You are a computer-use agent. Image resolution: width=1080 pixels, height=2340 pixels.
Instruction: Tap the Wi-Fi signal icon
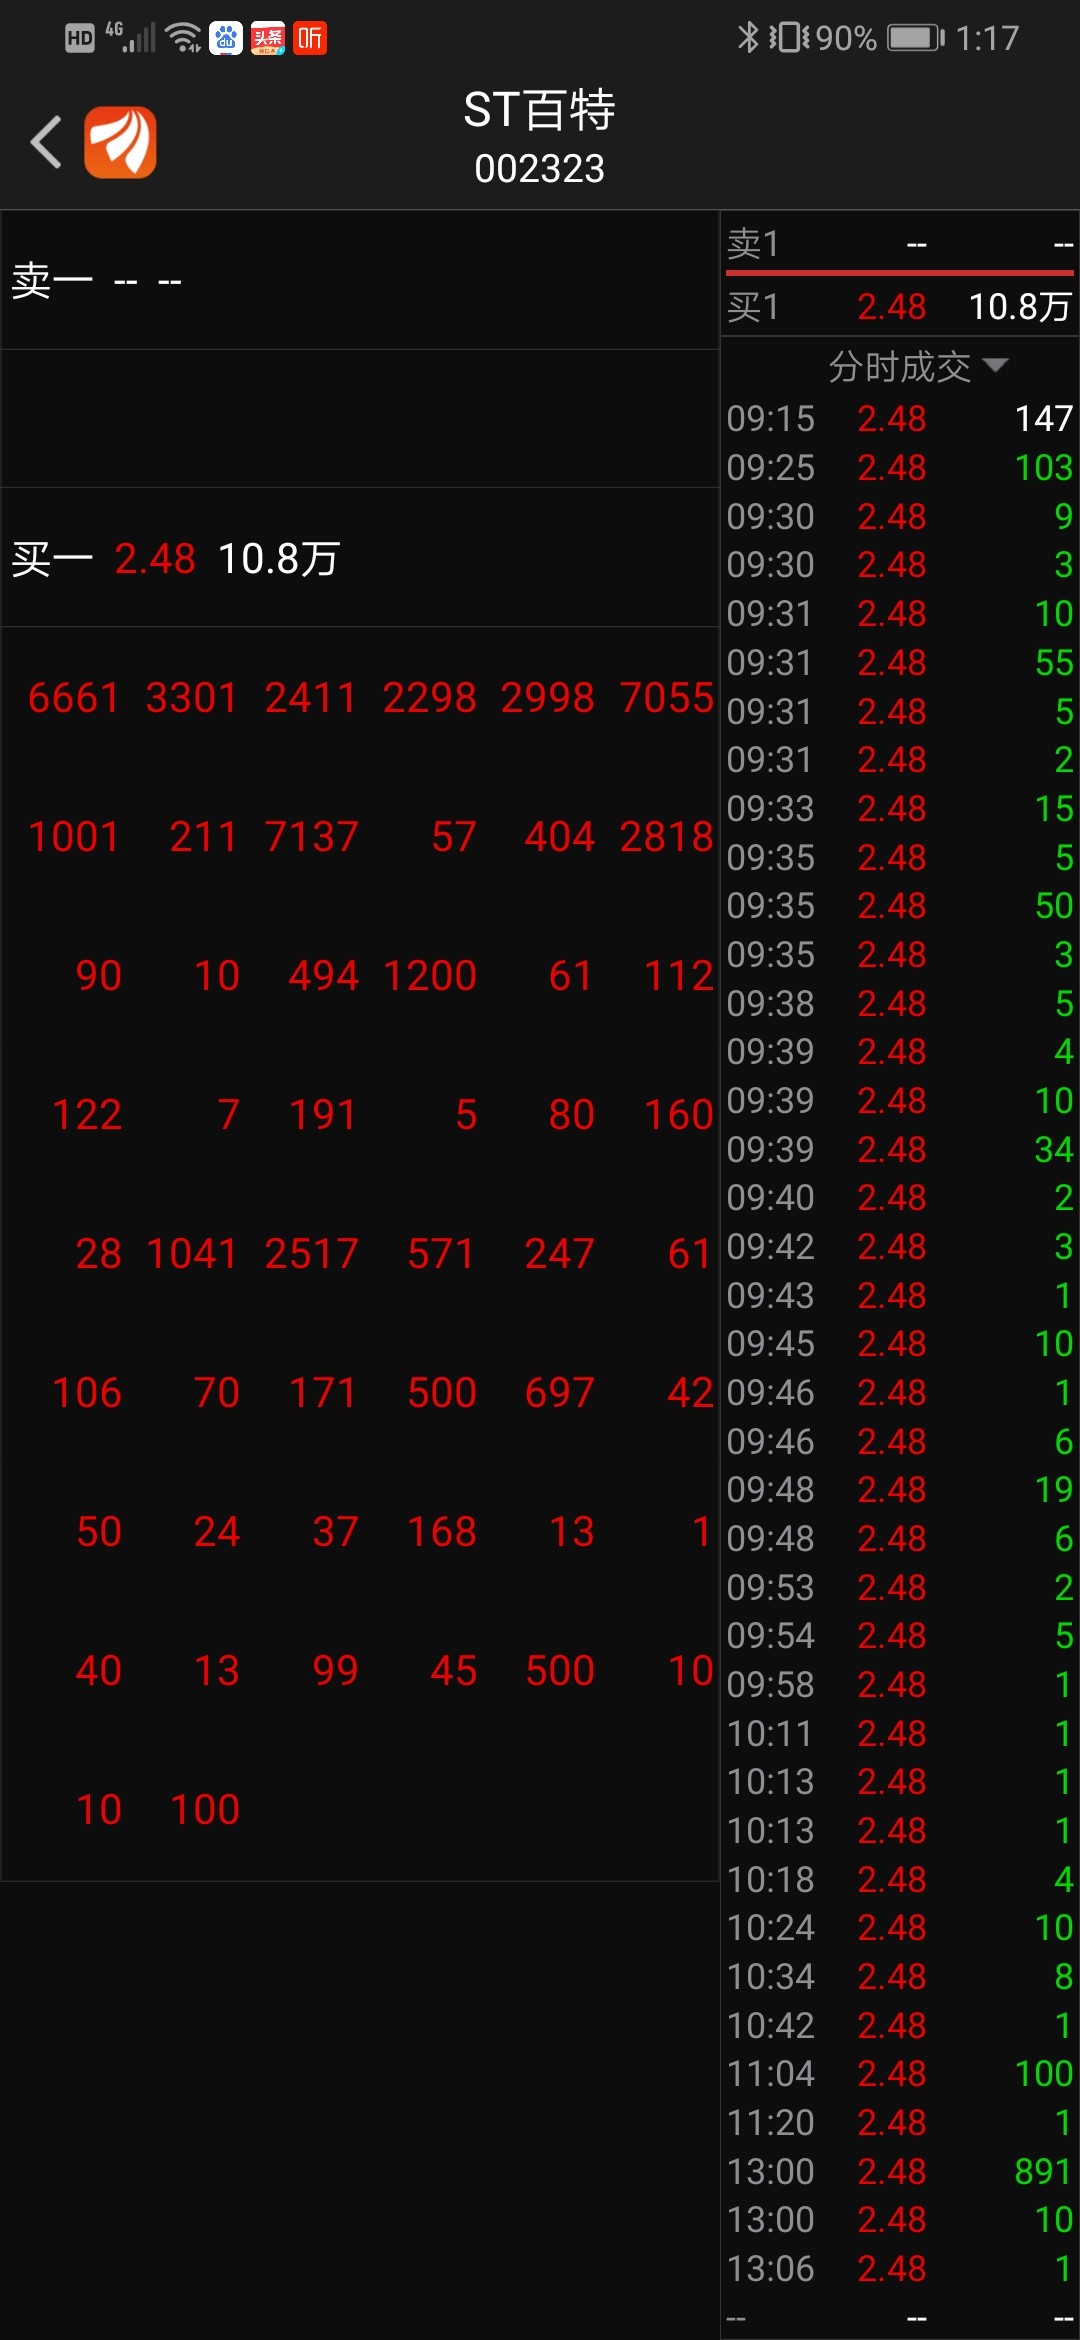(184, 38)
